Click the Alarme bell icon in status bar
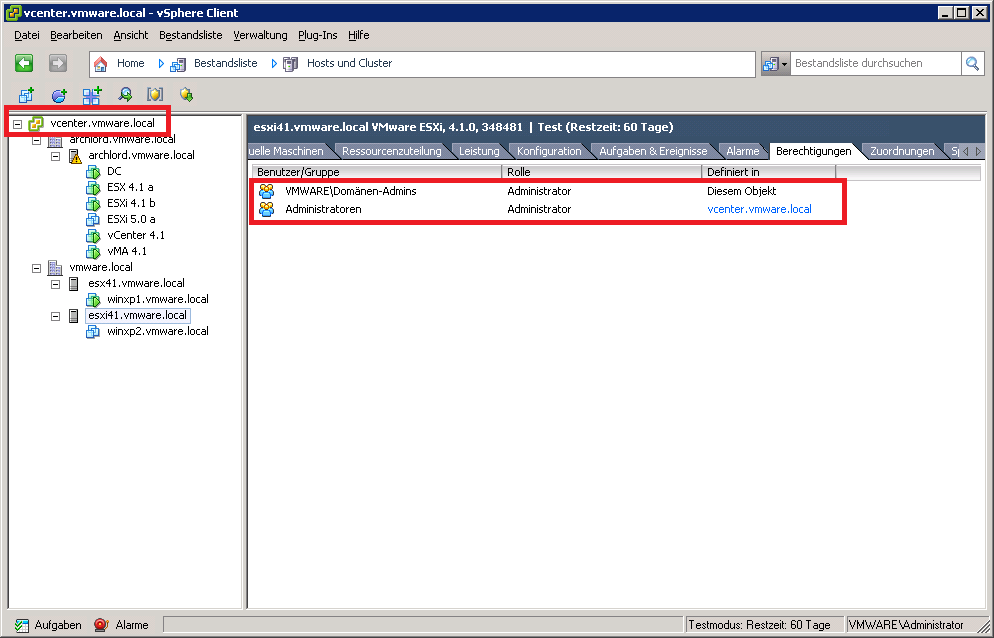The width and height of the screenshot is (994, 638). point(101,625)
